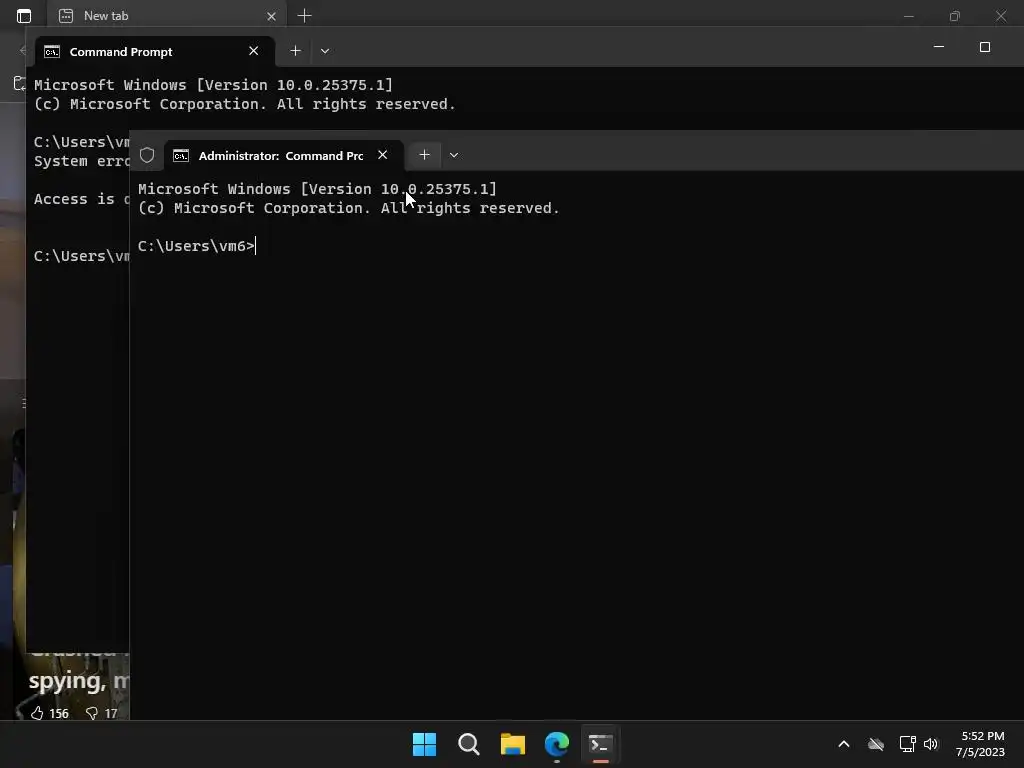Click 'Microsoft Windows [Version' text in Administrator terminal
The image size is (1024, 768).
pyautogui.click(x=257, y=189)
